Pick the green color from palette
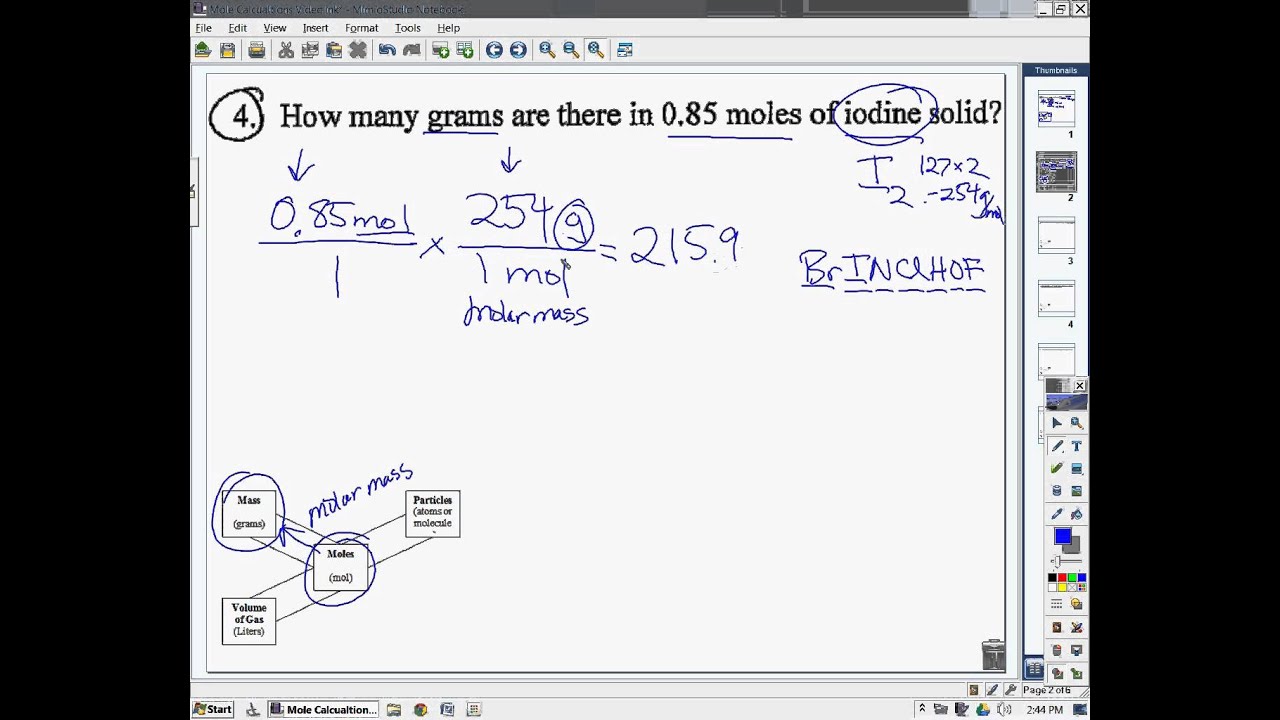 click(1072, 577)
